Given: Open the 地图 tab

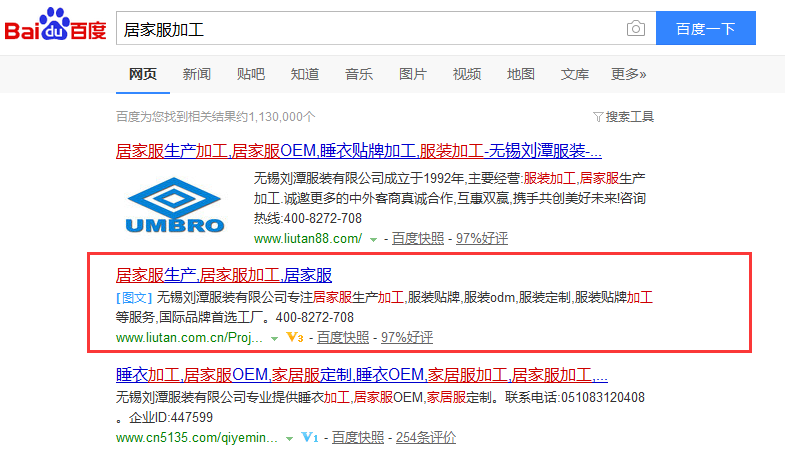Looking at the screenshot, I should pos(521,74).
